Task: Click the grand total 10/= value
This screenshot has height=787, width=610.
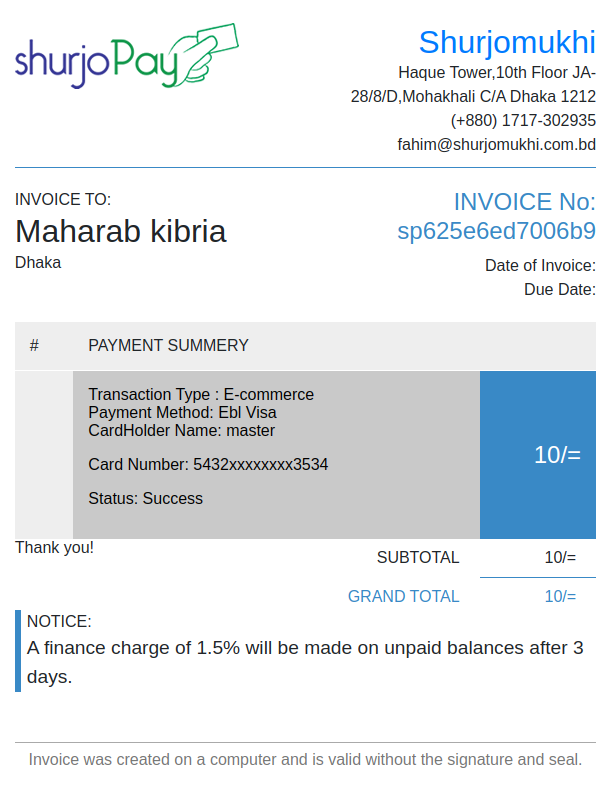Action: coord(560,596)
